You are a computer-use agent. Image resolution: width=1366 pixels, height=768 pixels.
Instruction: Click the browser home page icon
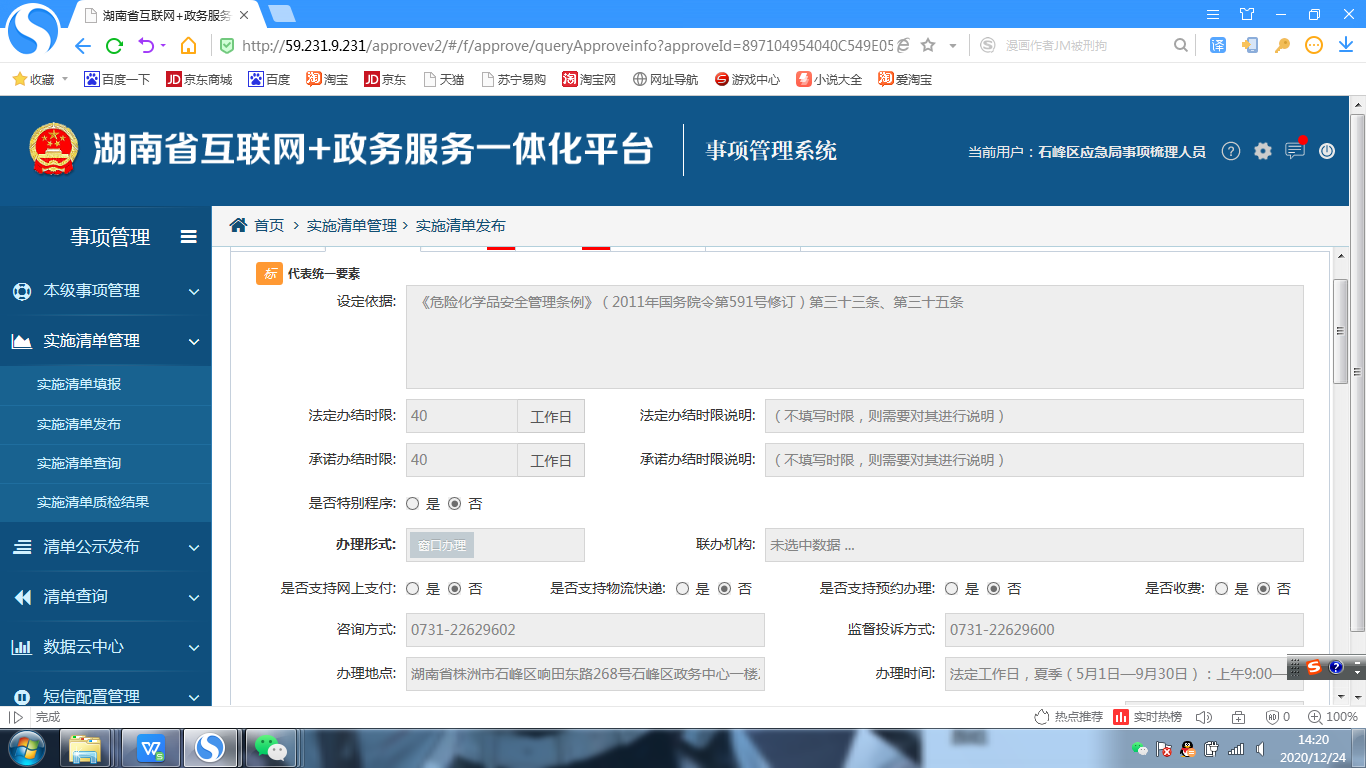pos(188,45)
